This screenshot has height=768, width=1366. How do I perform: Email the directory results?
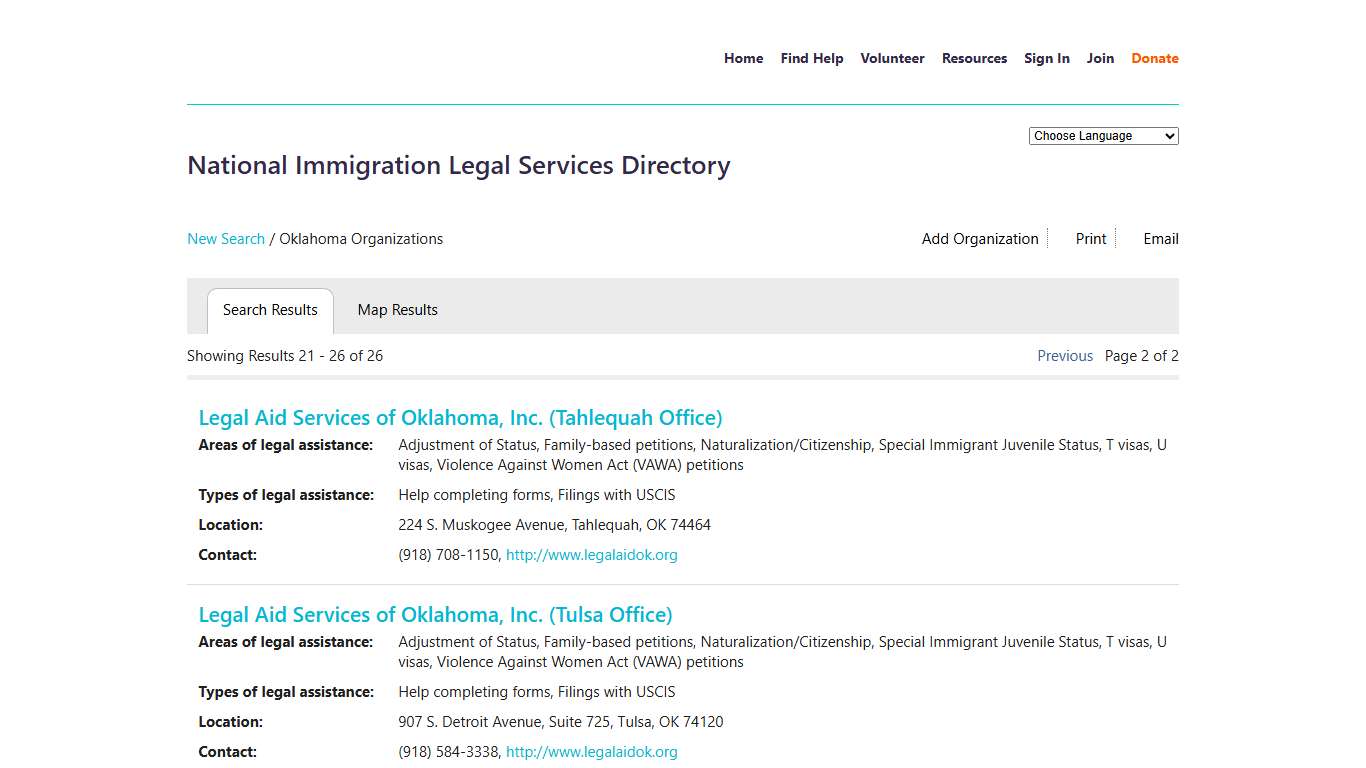click(1160, 238)
